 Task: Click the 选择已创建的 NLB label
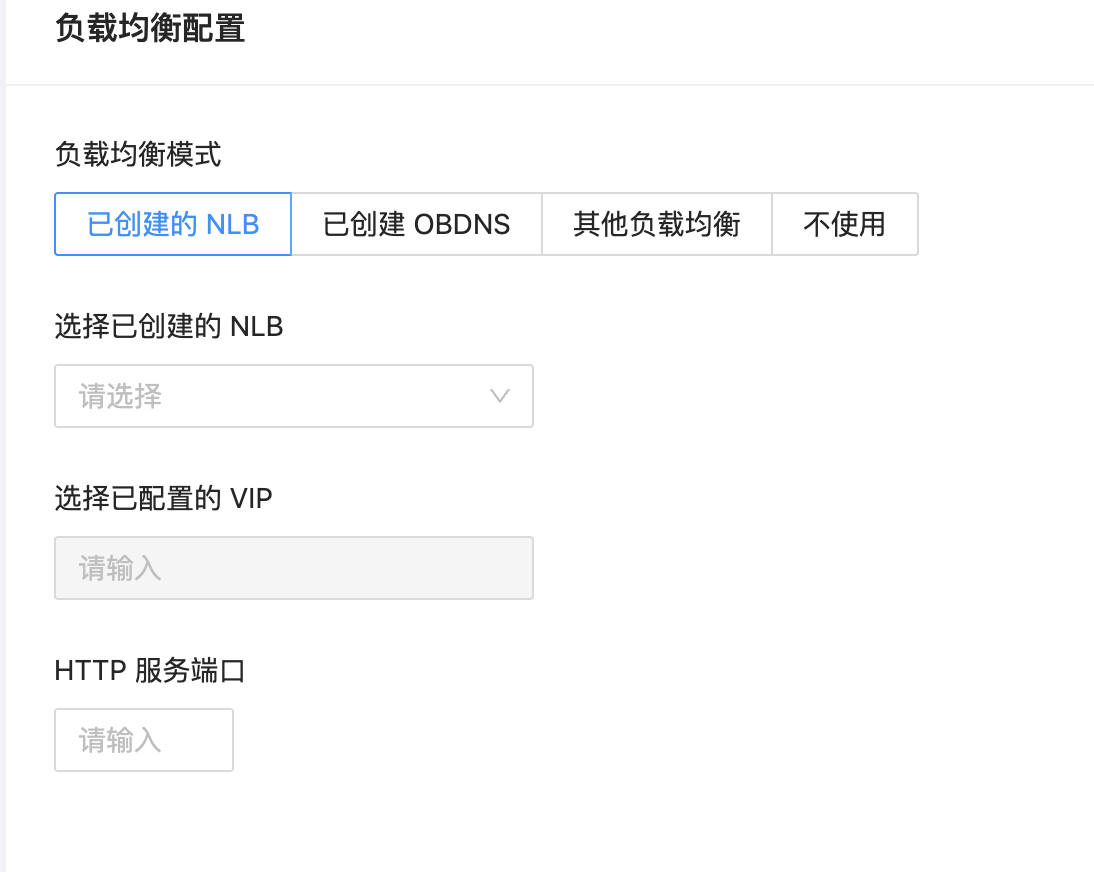click(169, 326)
